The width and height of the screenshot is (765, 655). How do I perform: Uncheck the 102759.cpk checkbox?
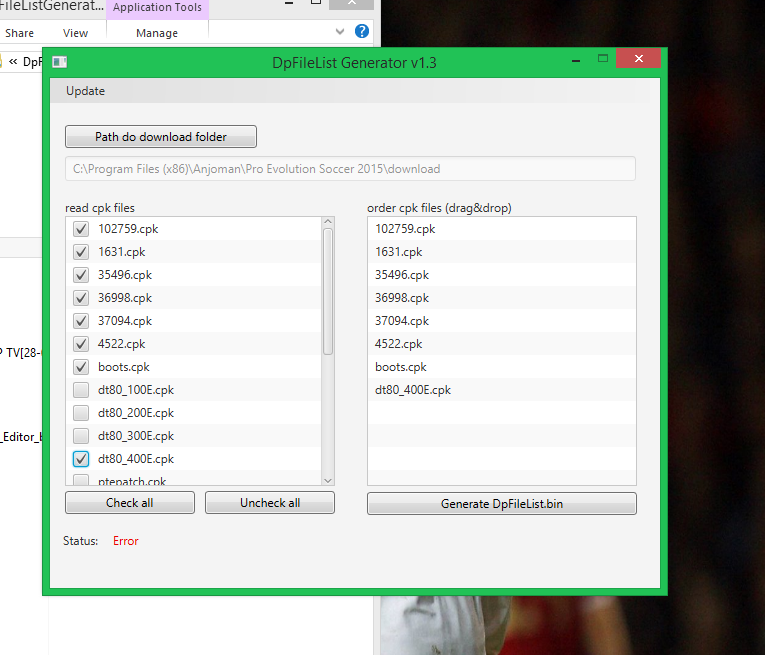tap(81, 229)
